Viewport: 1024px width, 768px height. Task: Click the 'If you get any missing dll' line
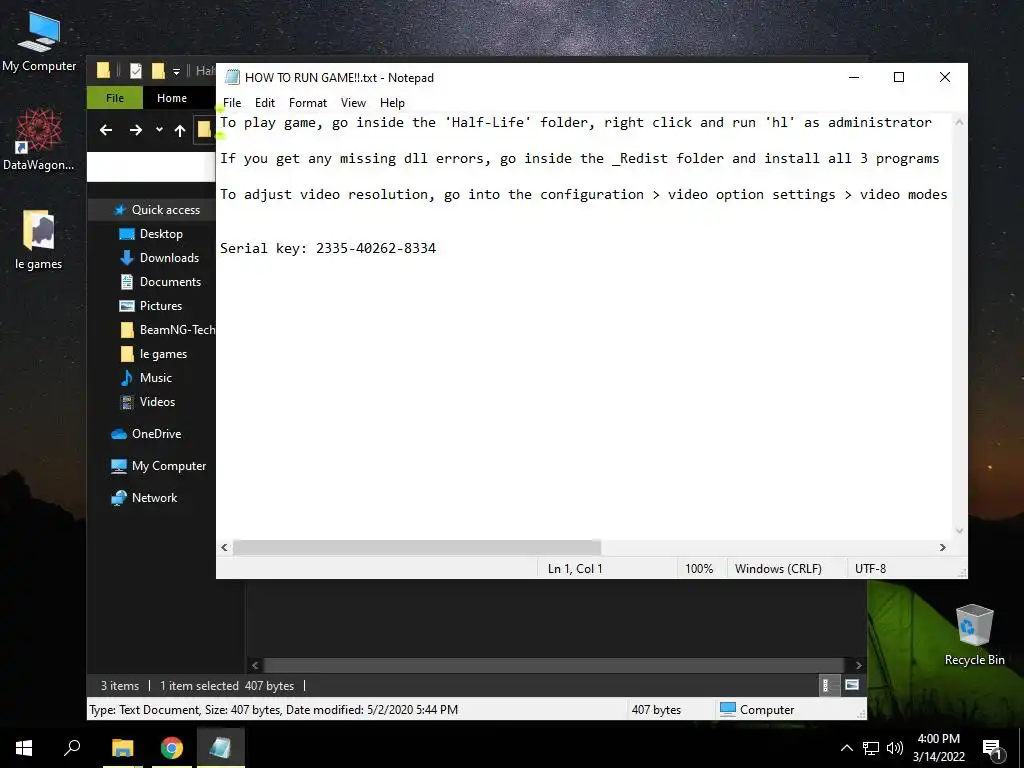(579, 159)
